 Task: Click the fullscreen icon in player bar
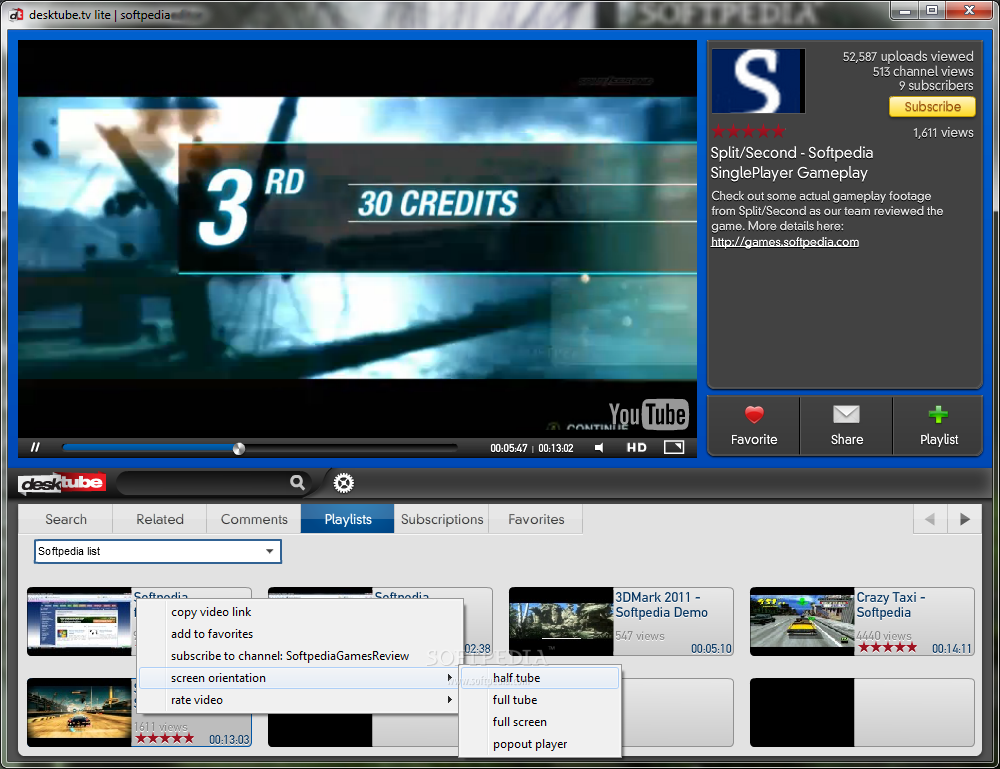point(673,447)
